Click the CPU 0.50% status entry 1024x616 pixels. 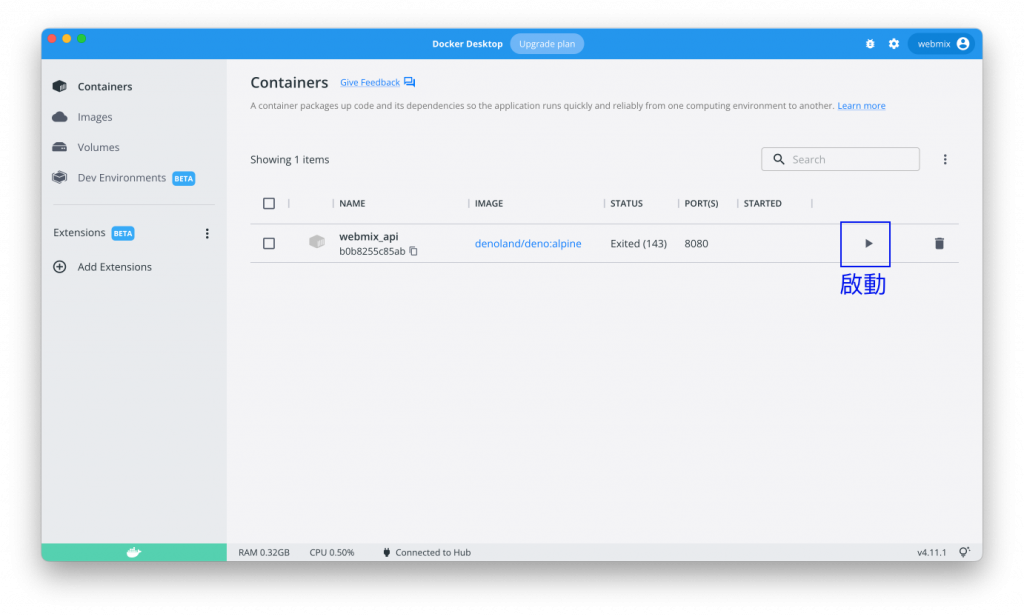(332, 553)
